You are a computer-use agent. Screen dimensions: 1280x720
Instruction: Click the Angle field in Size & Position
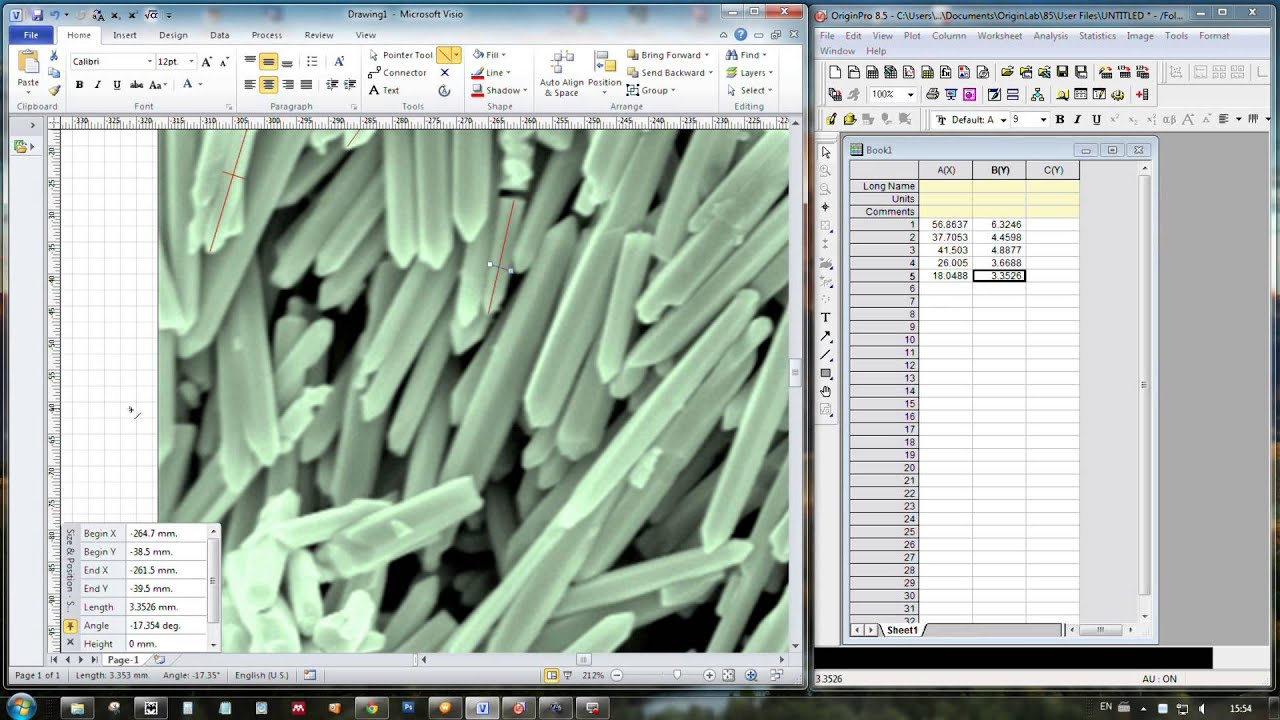pos(167,626)
